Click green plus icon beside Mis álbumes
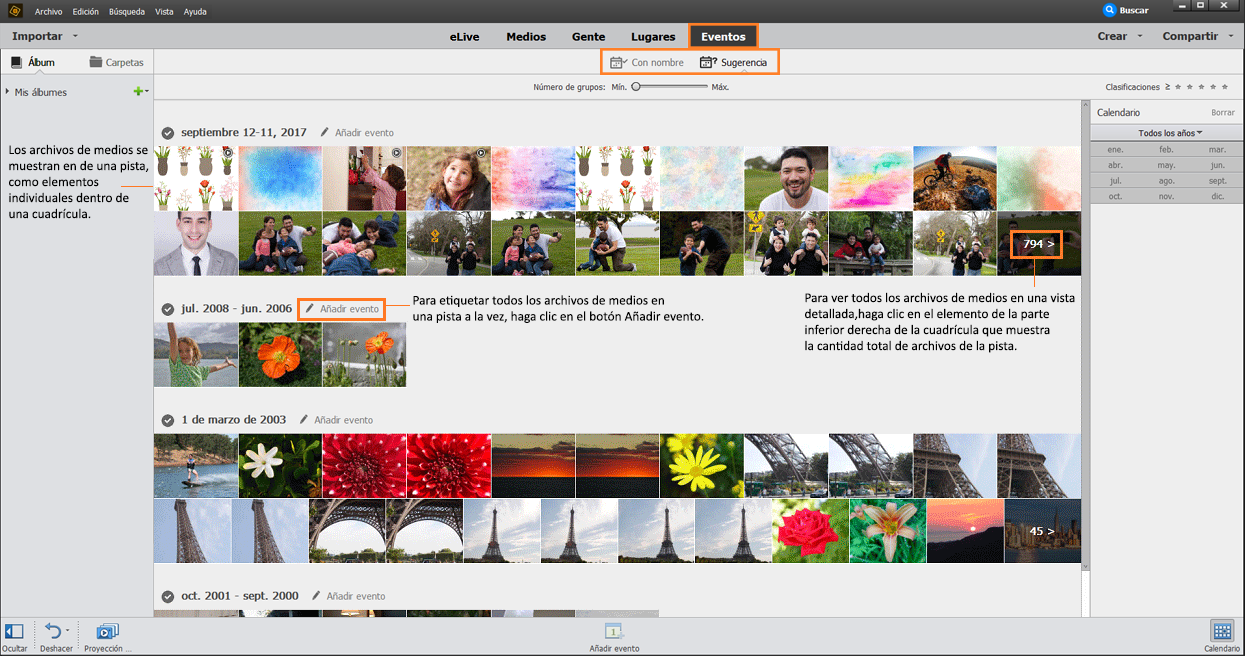 tap(138, 92)
